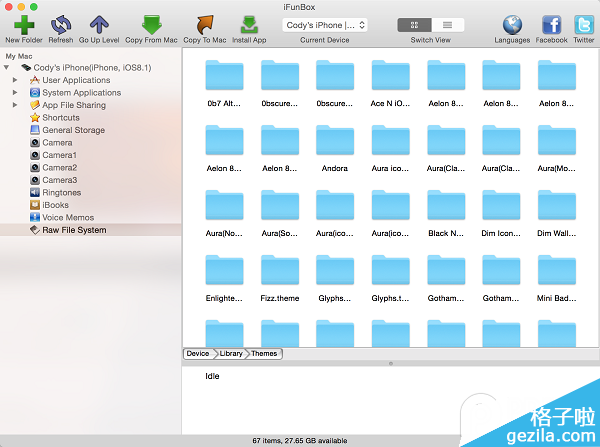Click the Install App icon

pyautogui.click(x=249, y=24)
